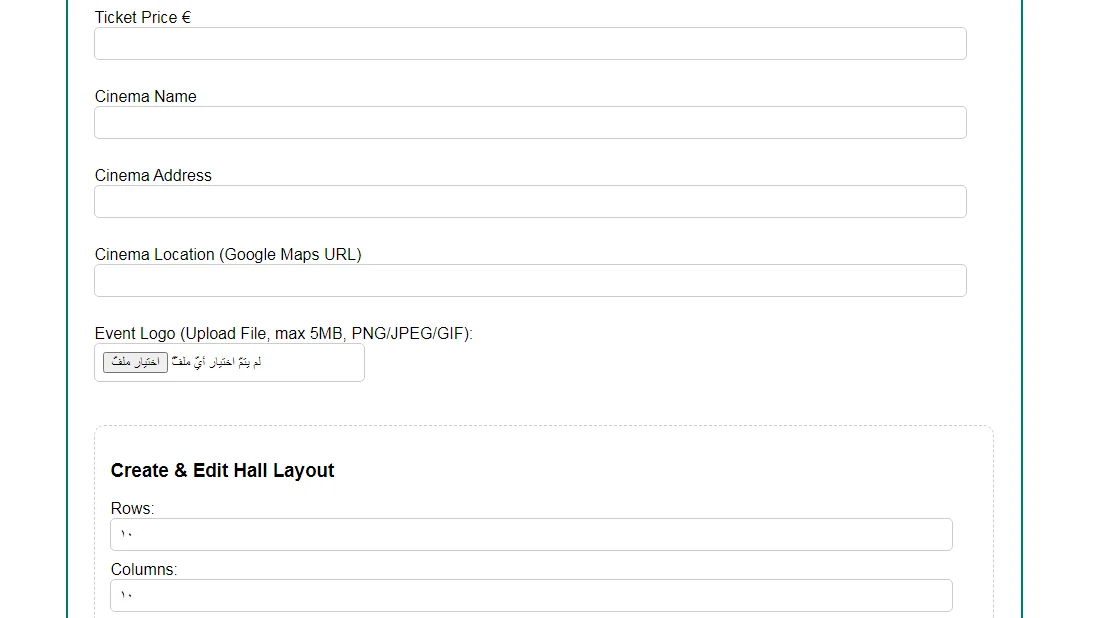The height and width of the screenshot is (618, 1098).
Task: Select the Cinema Address label text
Action: (x=153, y=175)
